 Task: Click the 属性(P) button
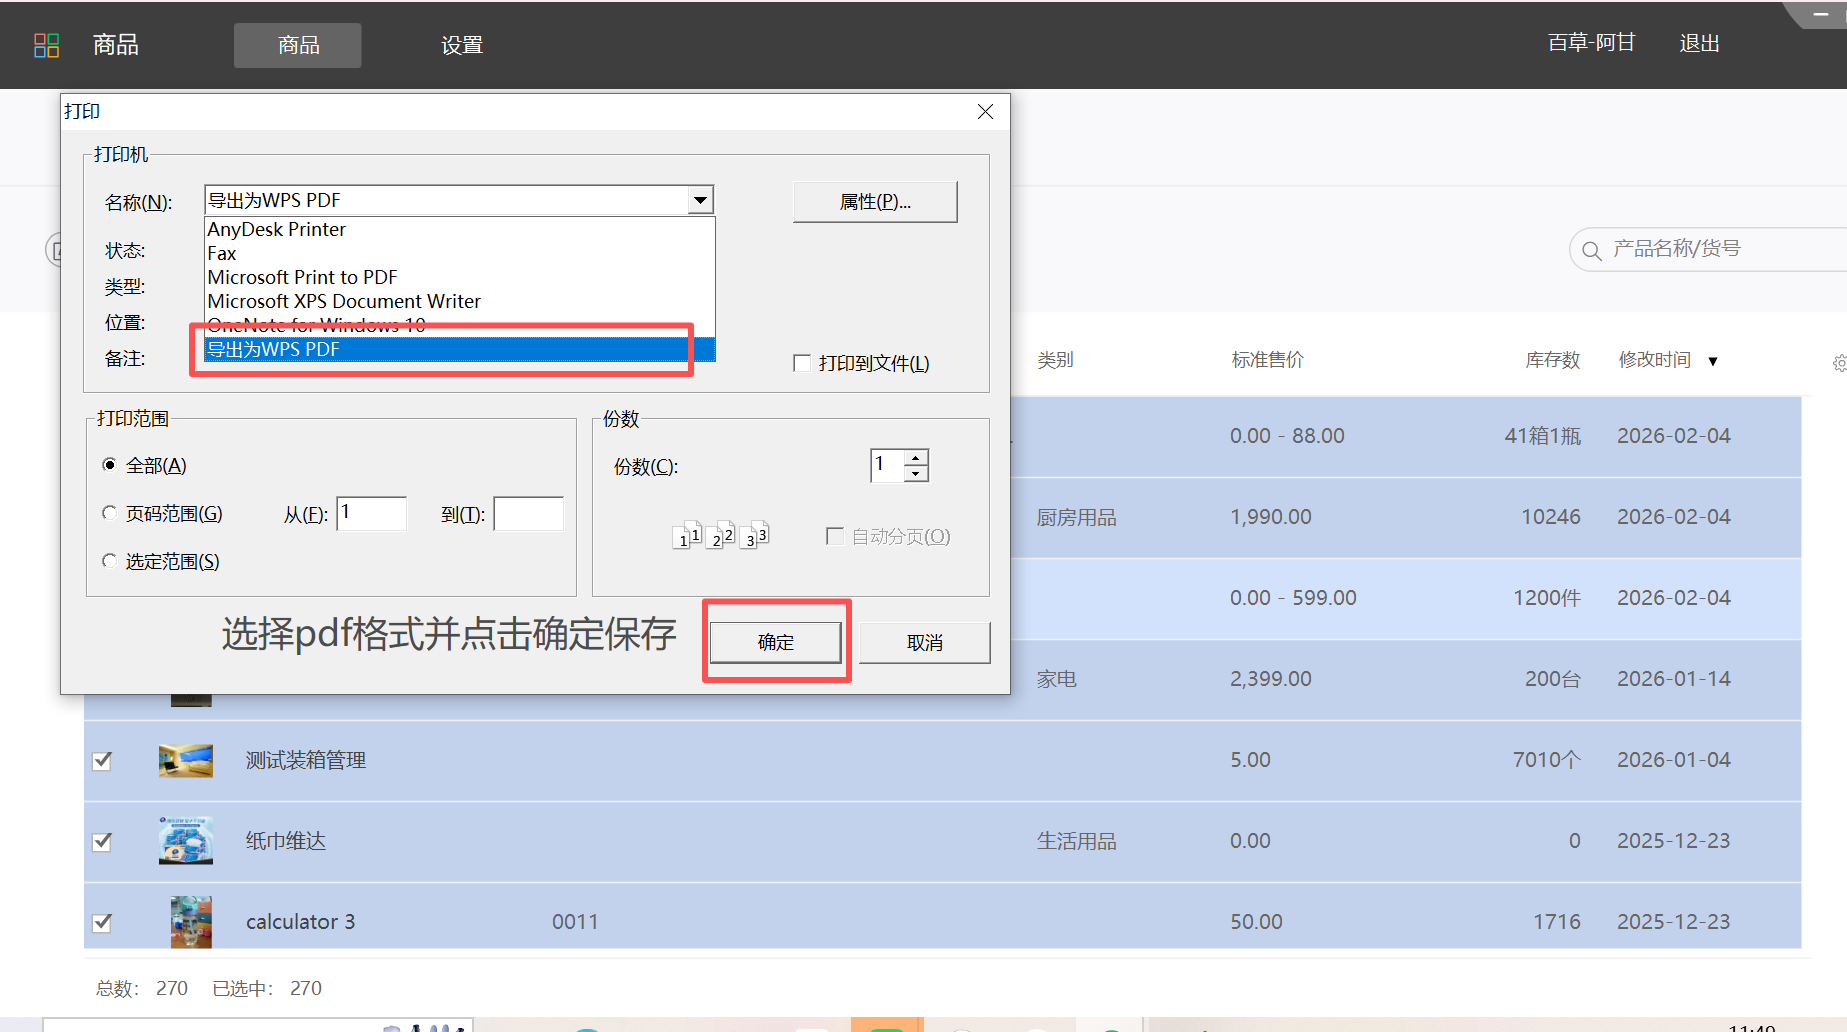click(x=874, y=201)
